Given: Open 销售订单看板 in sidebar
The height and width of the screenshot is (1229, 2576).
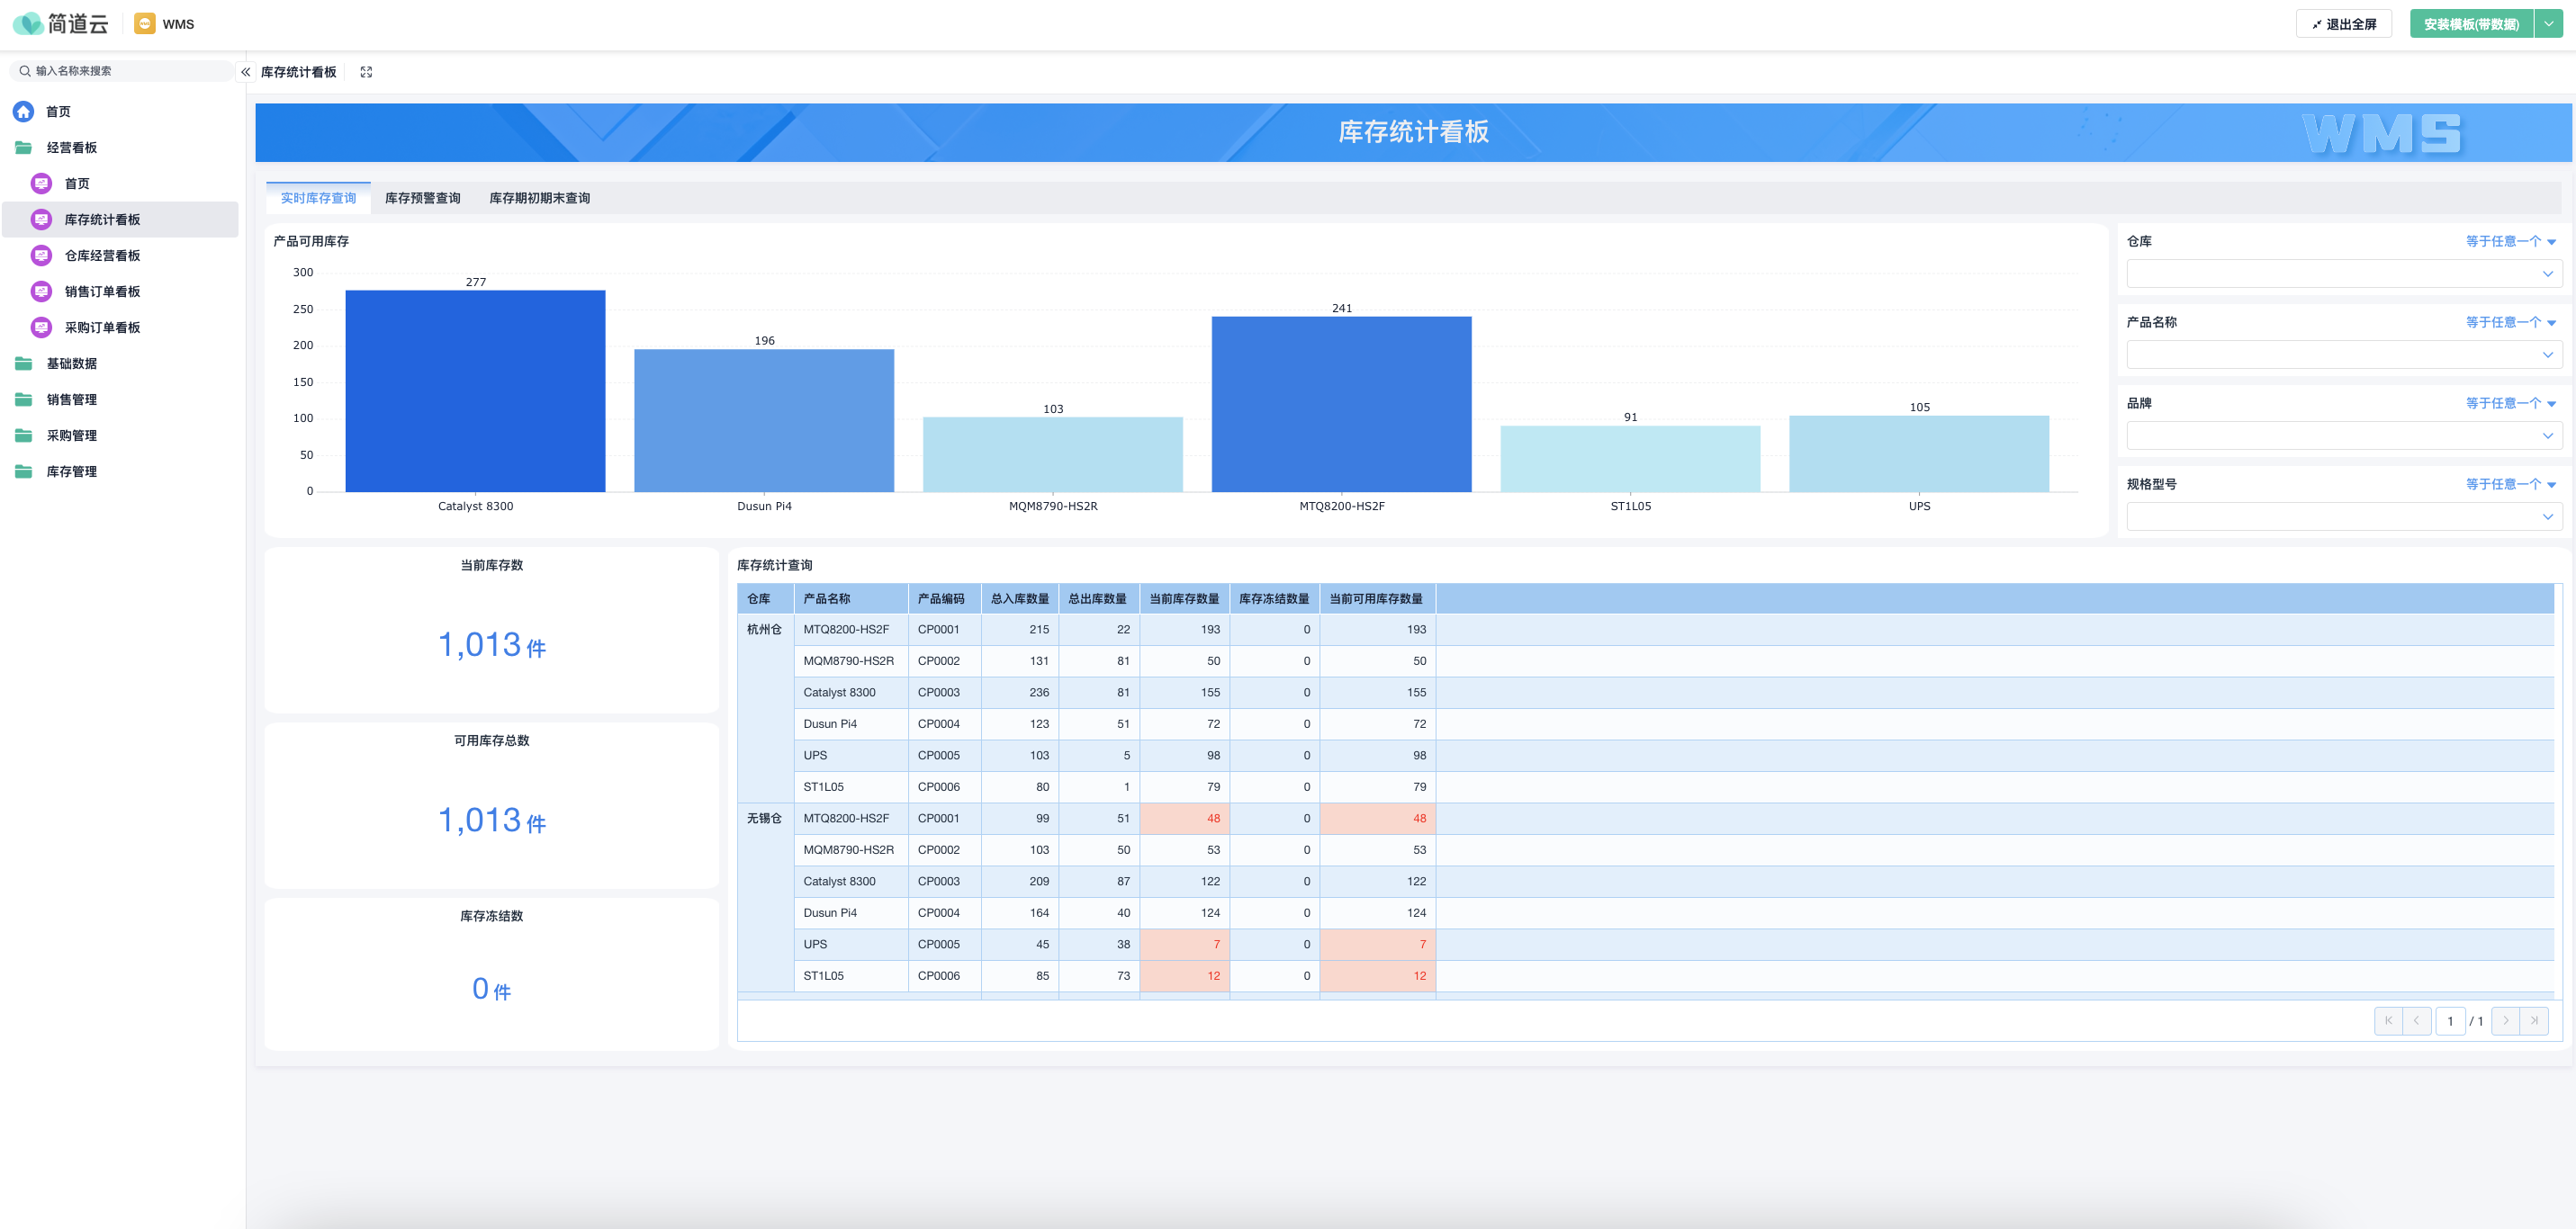Looking at the screenshot, I should (x=101, y=291).
